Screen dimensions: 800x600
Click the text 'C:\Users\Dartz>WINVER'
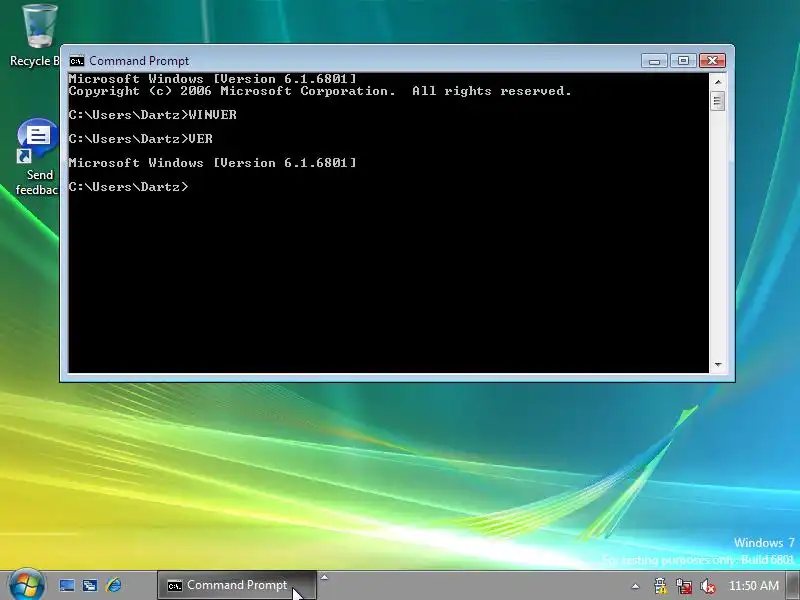pos(153,115)
